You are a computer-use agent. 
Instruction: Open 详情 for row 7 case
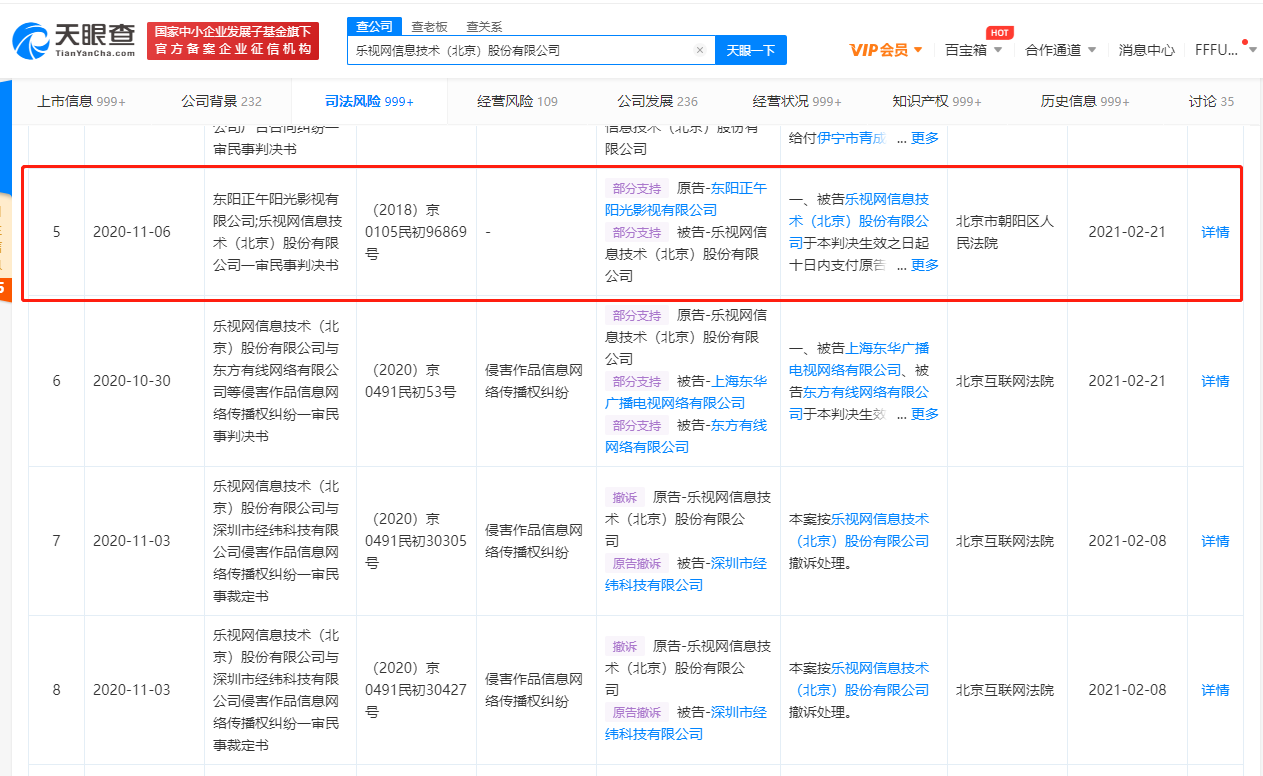point(1215,541)
